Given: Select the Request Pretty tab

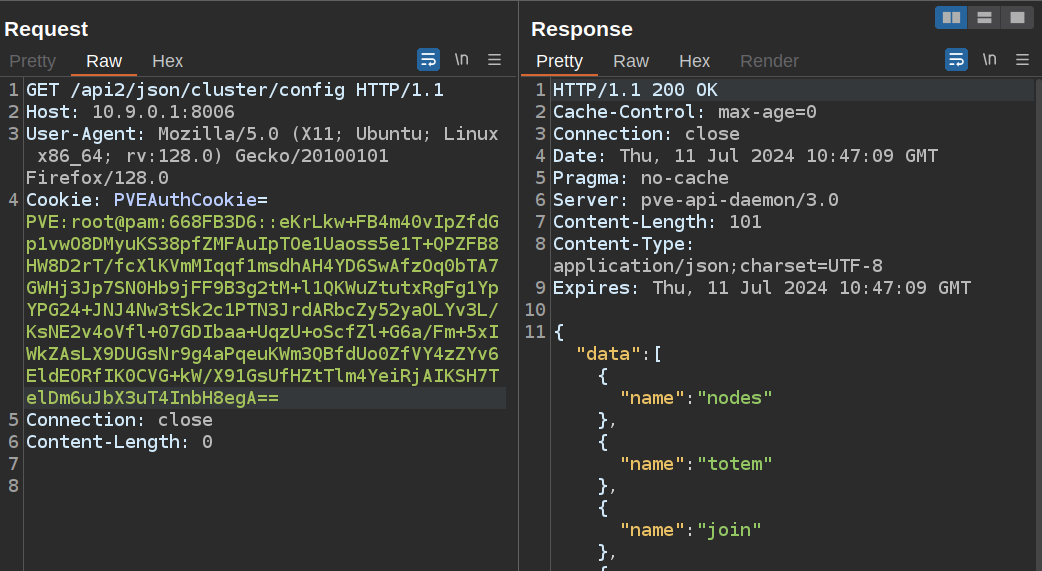Looking at the screenshot, I should coord(33,61).
